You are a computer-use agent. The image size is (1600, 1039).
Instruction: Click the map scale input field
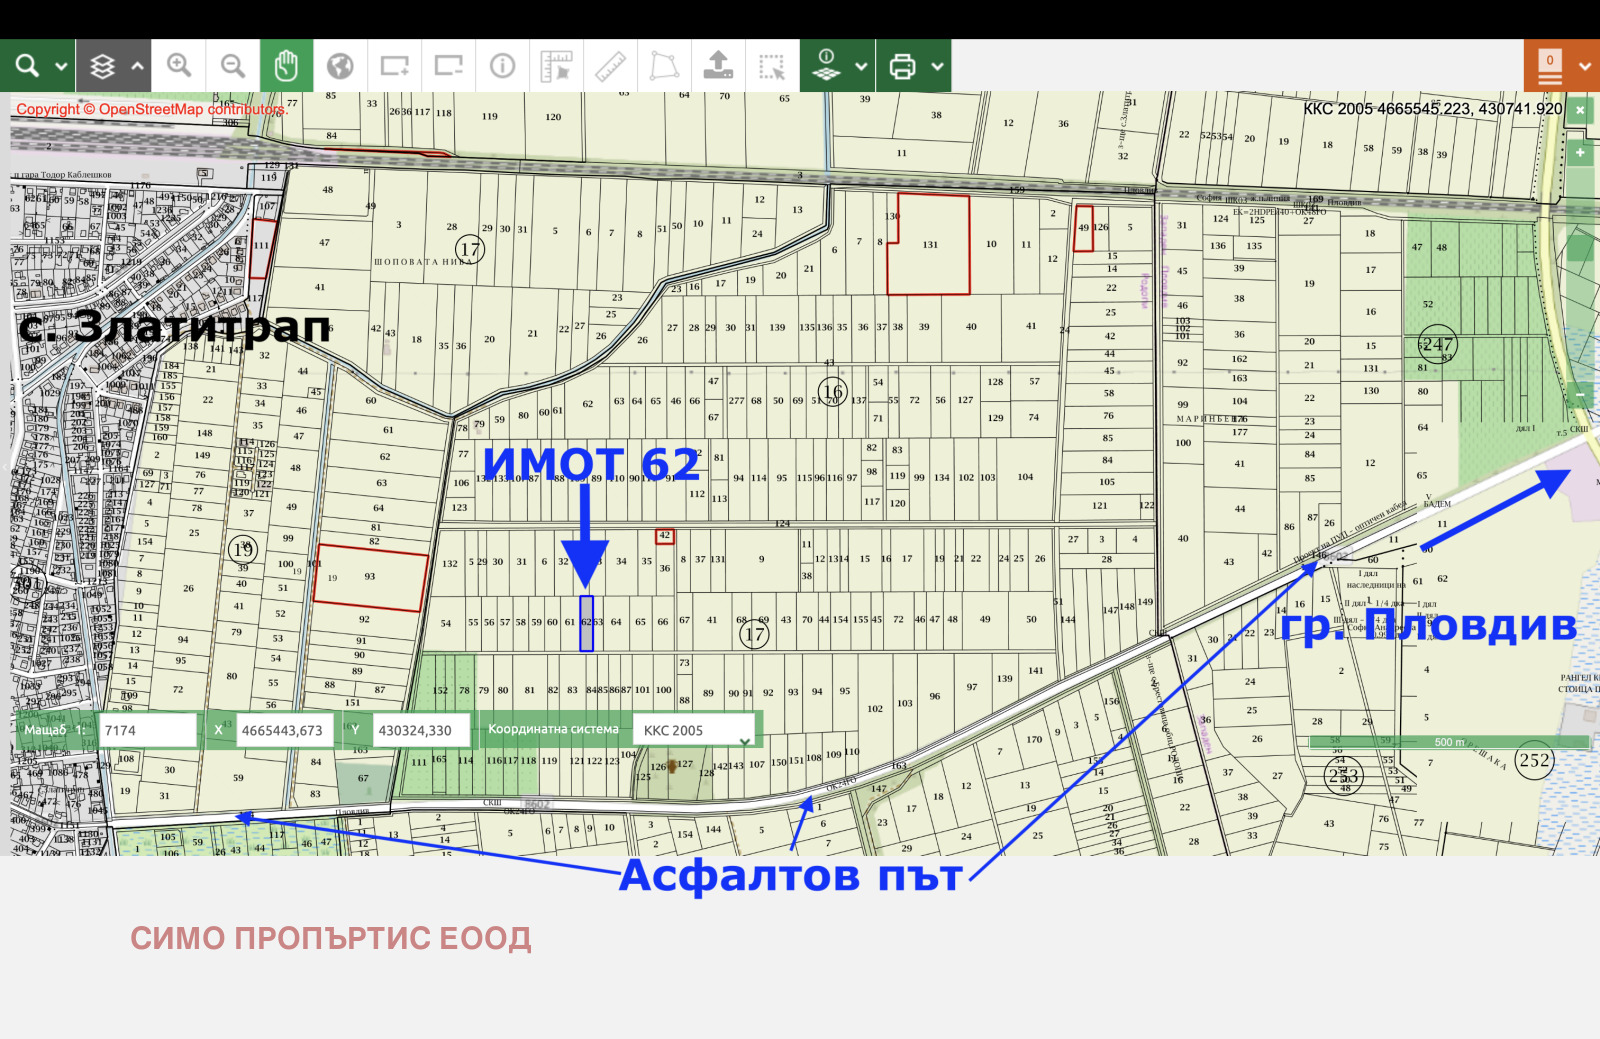point(148,730)
